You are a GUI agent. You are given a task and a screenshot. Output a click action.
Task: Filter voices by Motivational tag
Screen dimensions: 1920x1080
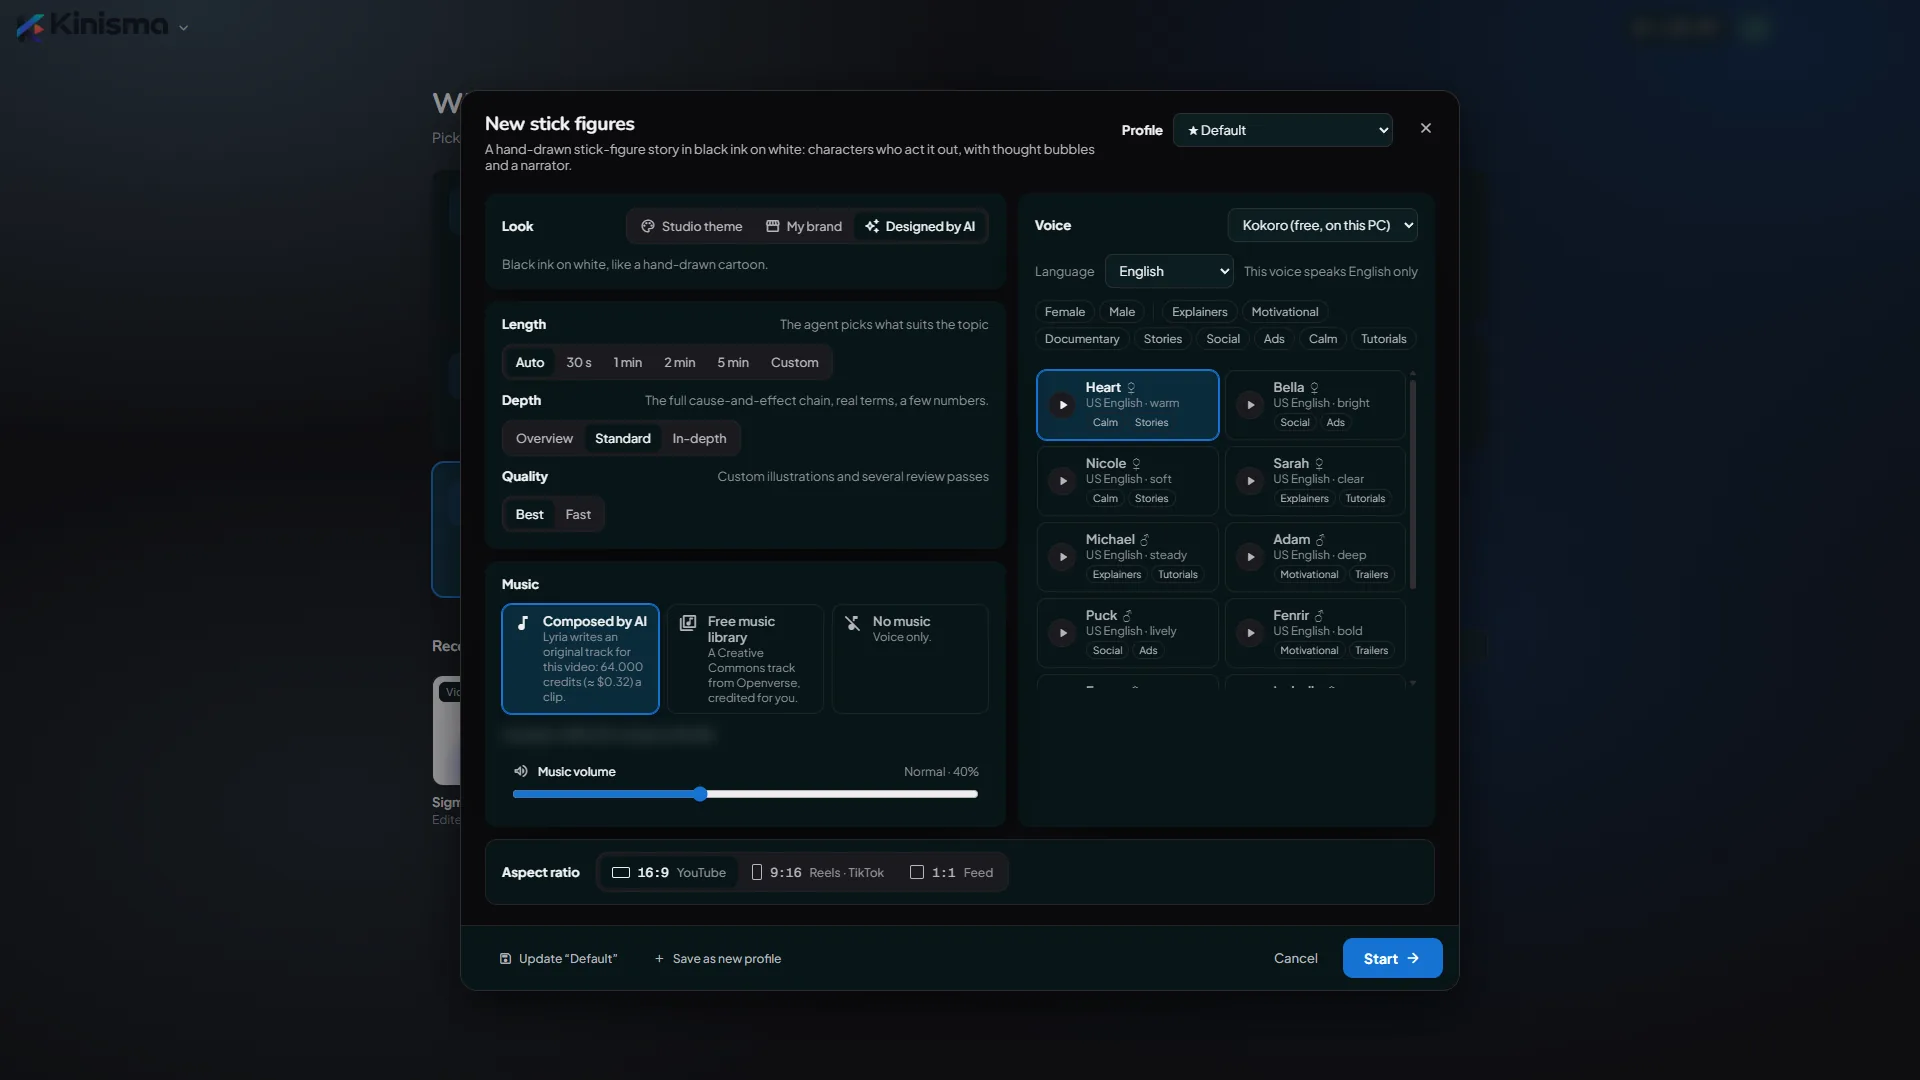pos(1285,312)
